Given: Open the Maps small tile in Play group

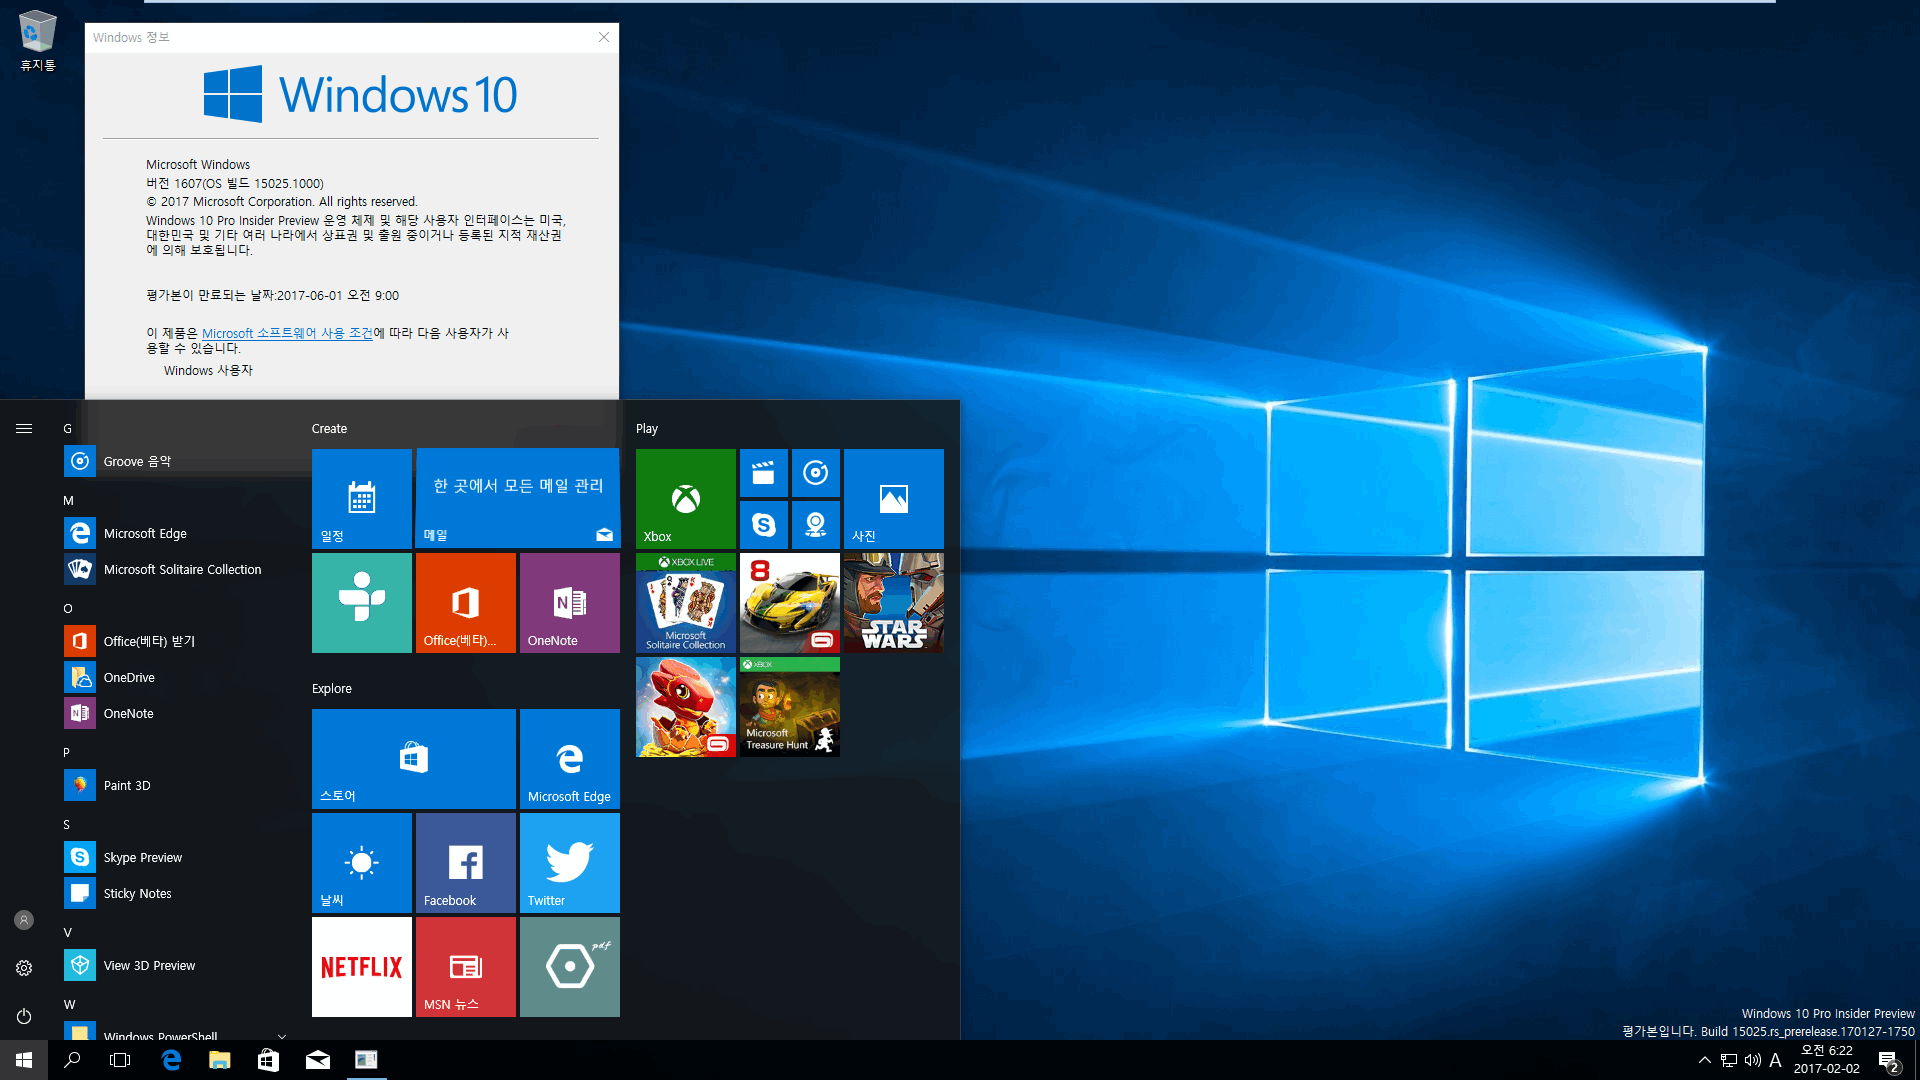Looking at the screenshot, I should point(816,525).
